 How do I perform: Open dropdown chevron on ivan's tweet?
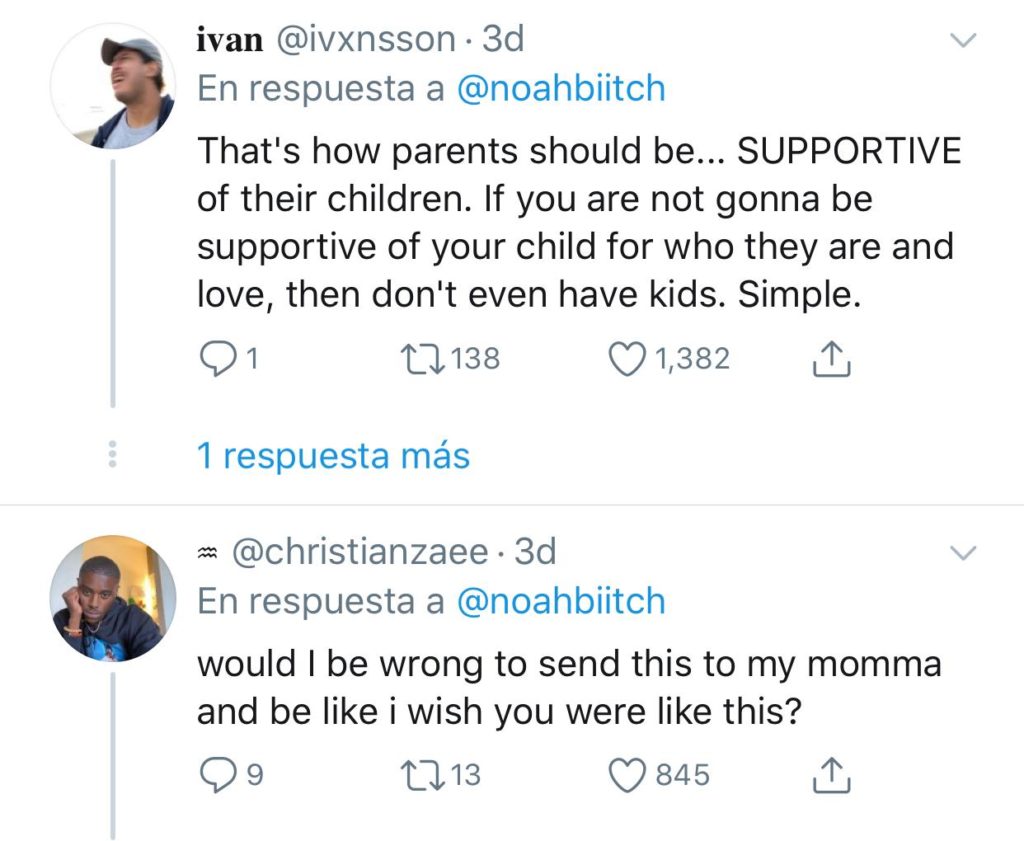pyautogui.click(x=963, y=41)
